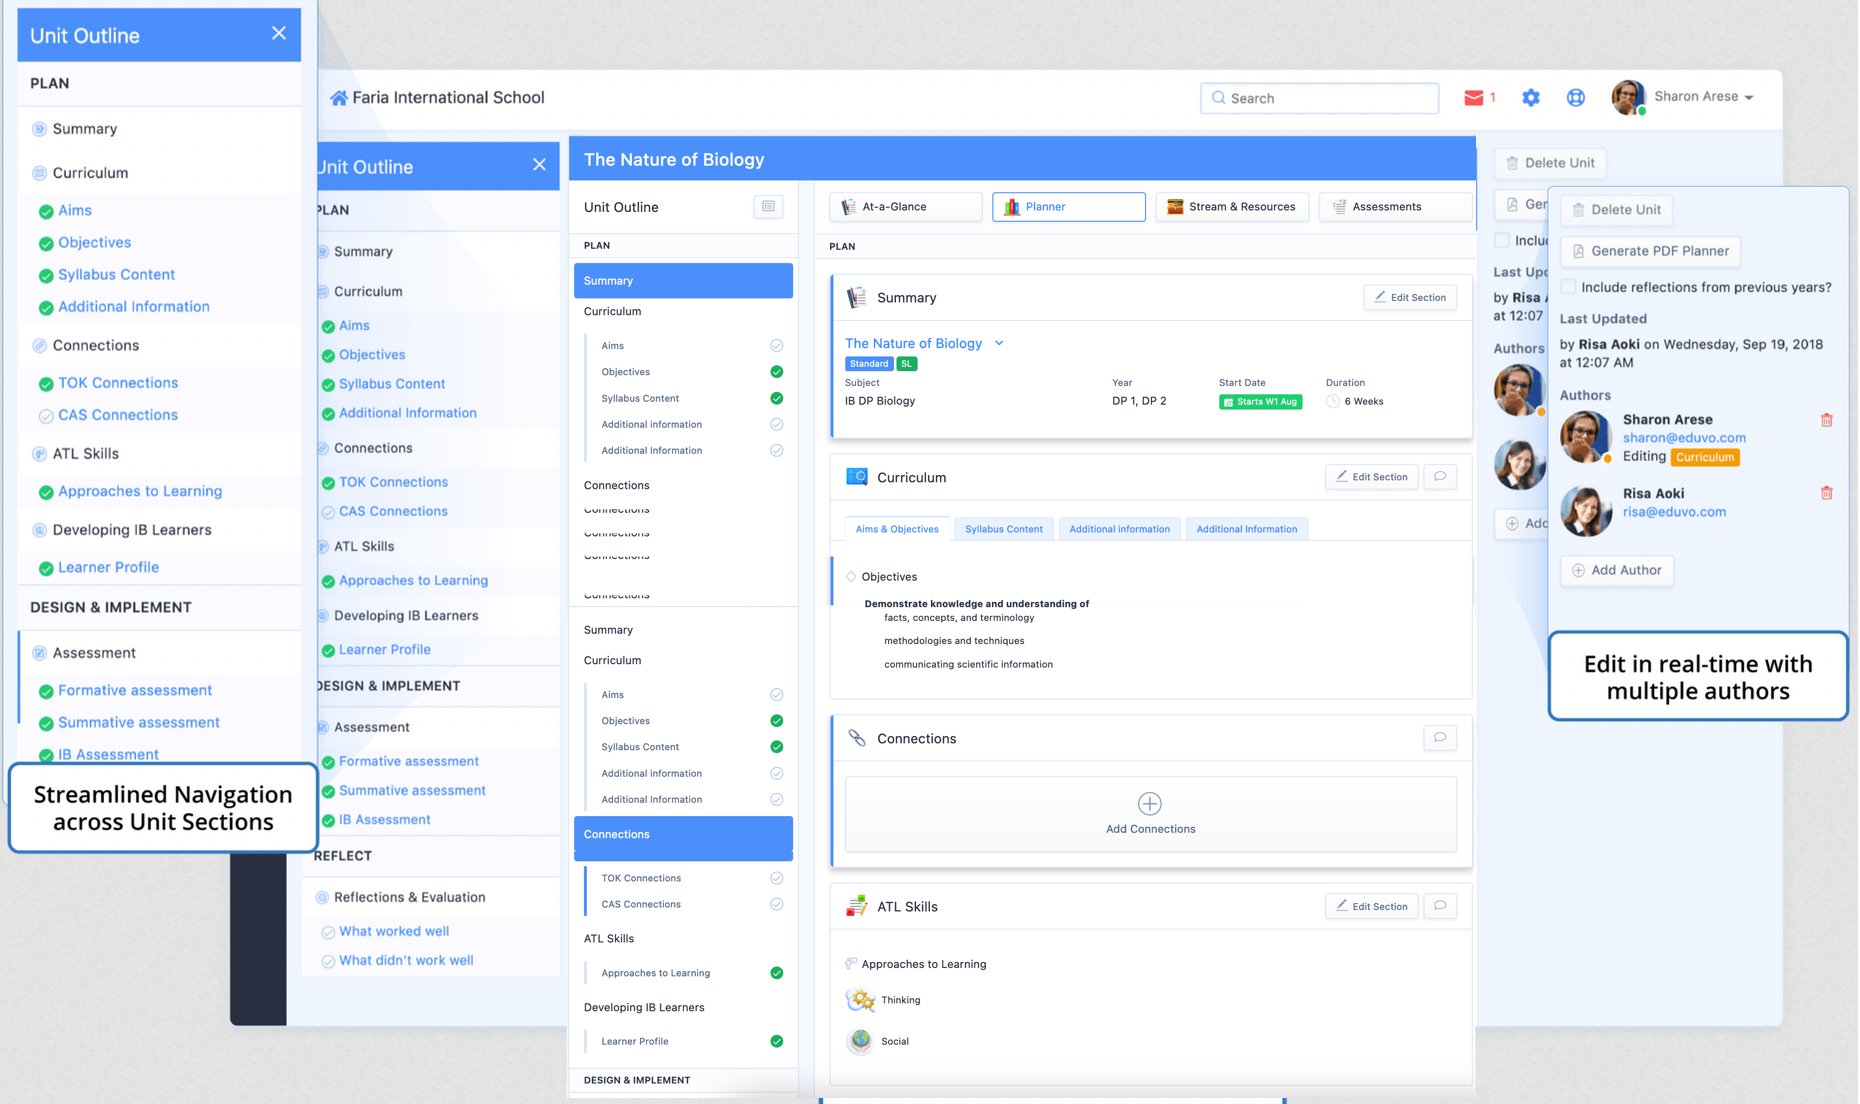Open settings via the gear icon
Screen dimensions: 1860x1104
coord(1531,97)
